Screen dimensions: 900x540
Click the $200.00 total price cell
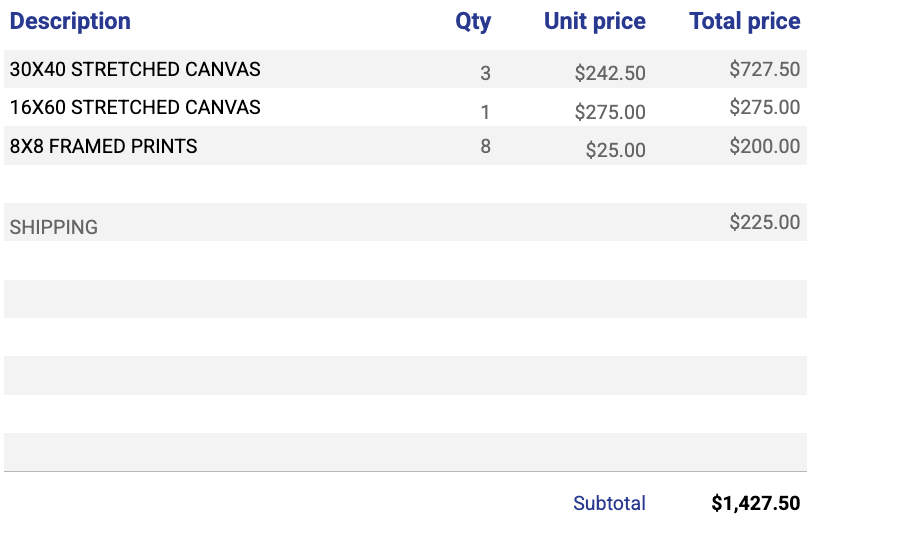pos(764,146)
